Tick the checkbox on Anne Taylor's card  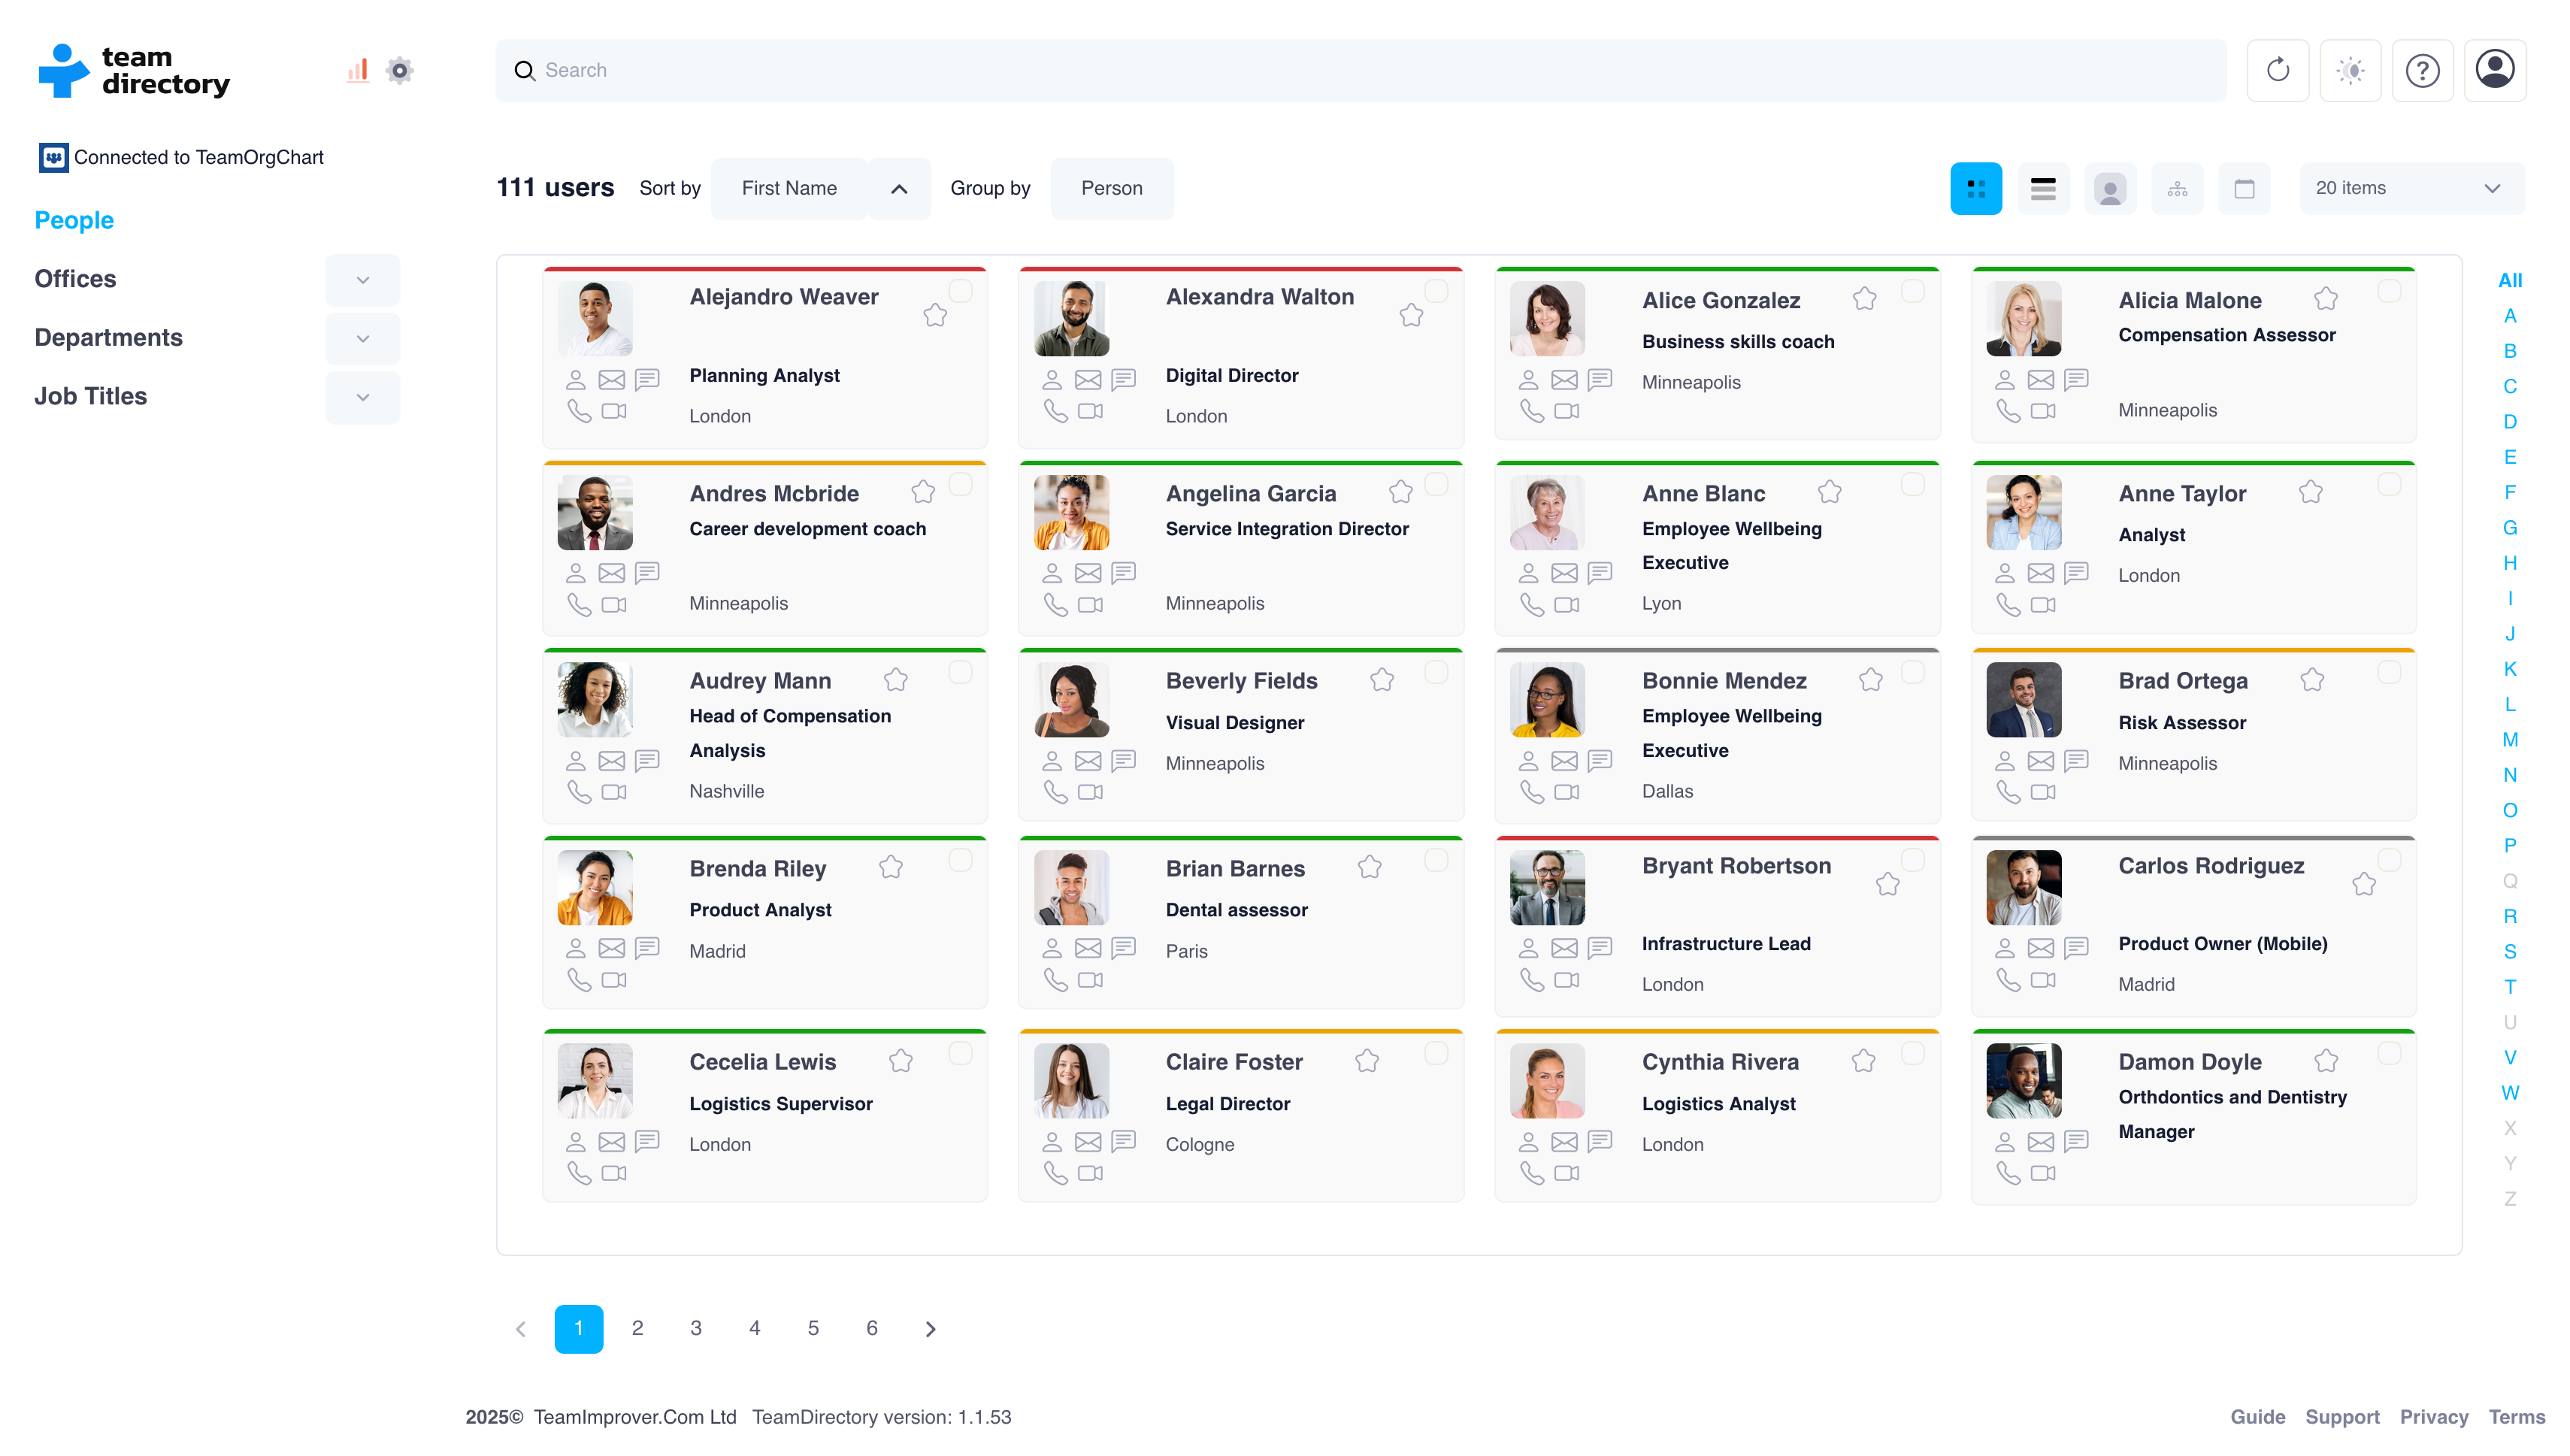point(2389,484)
